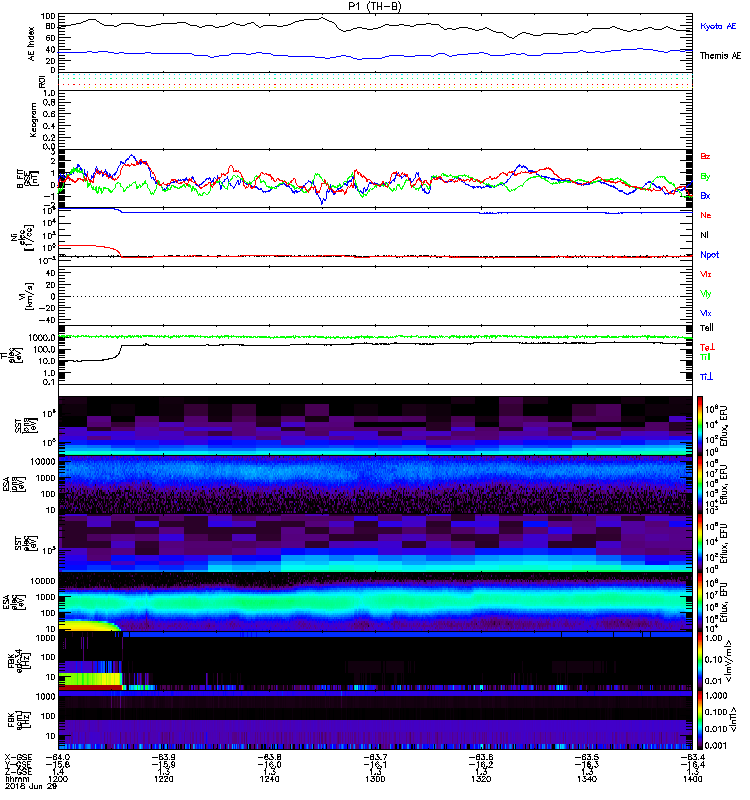The image size is (750, 800).
Task: Click the -83.9 X-GSE value
Action: point(163,757)
